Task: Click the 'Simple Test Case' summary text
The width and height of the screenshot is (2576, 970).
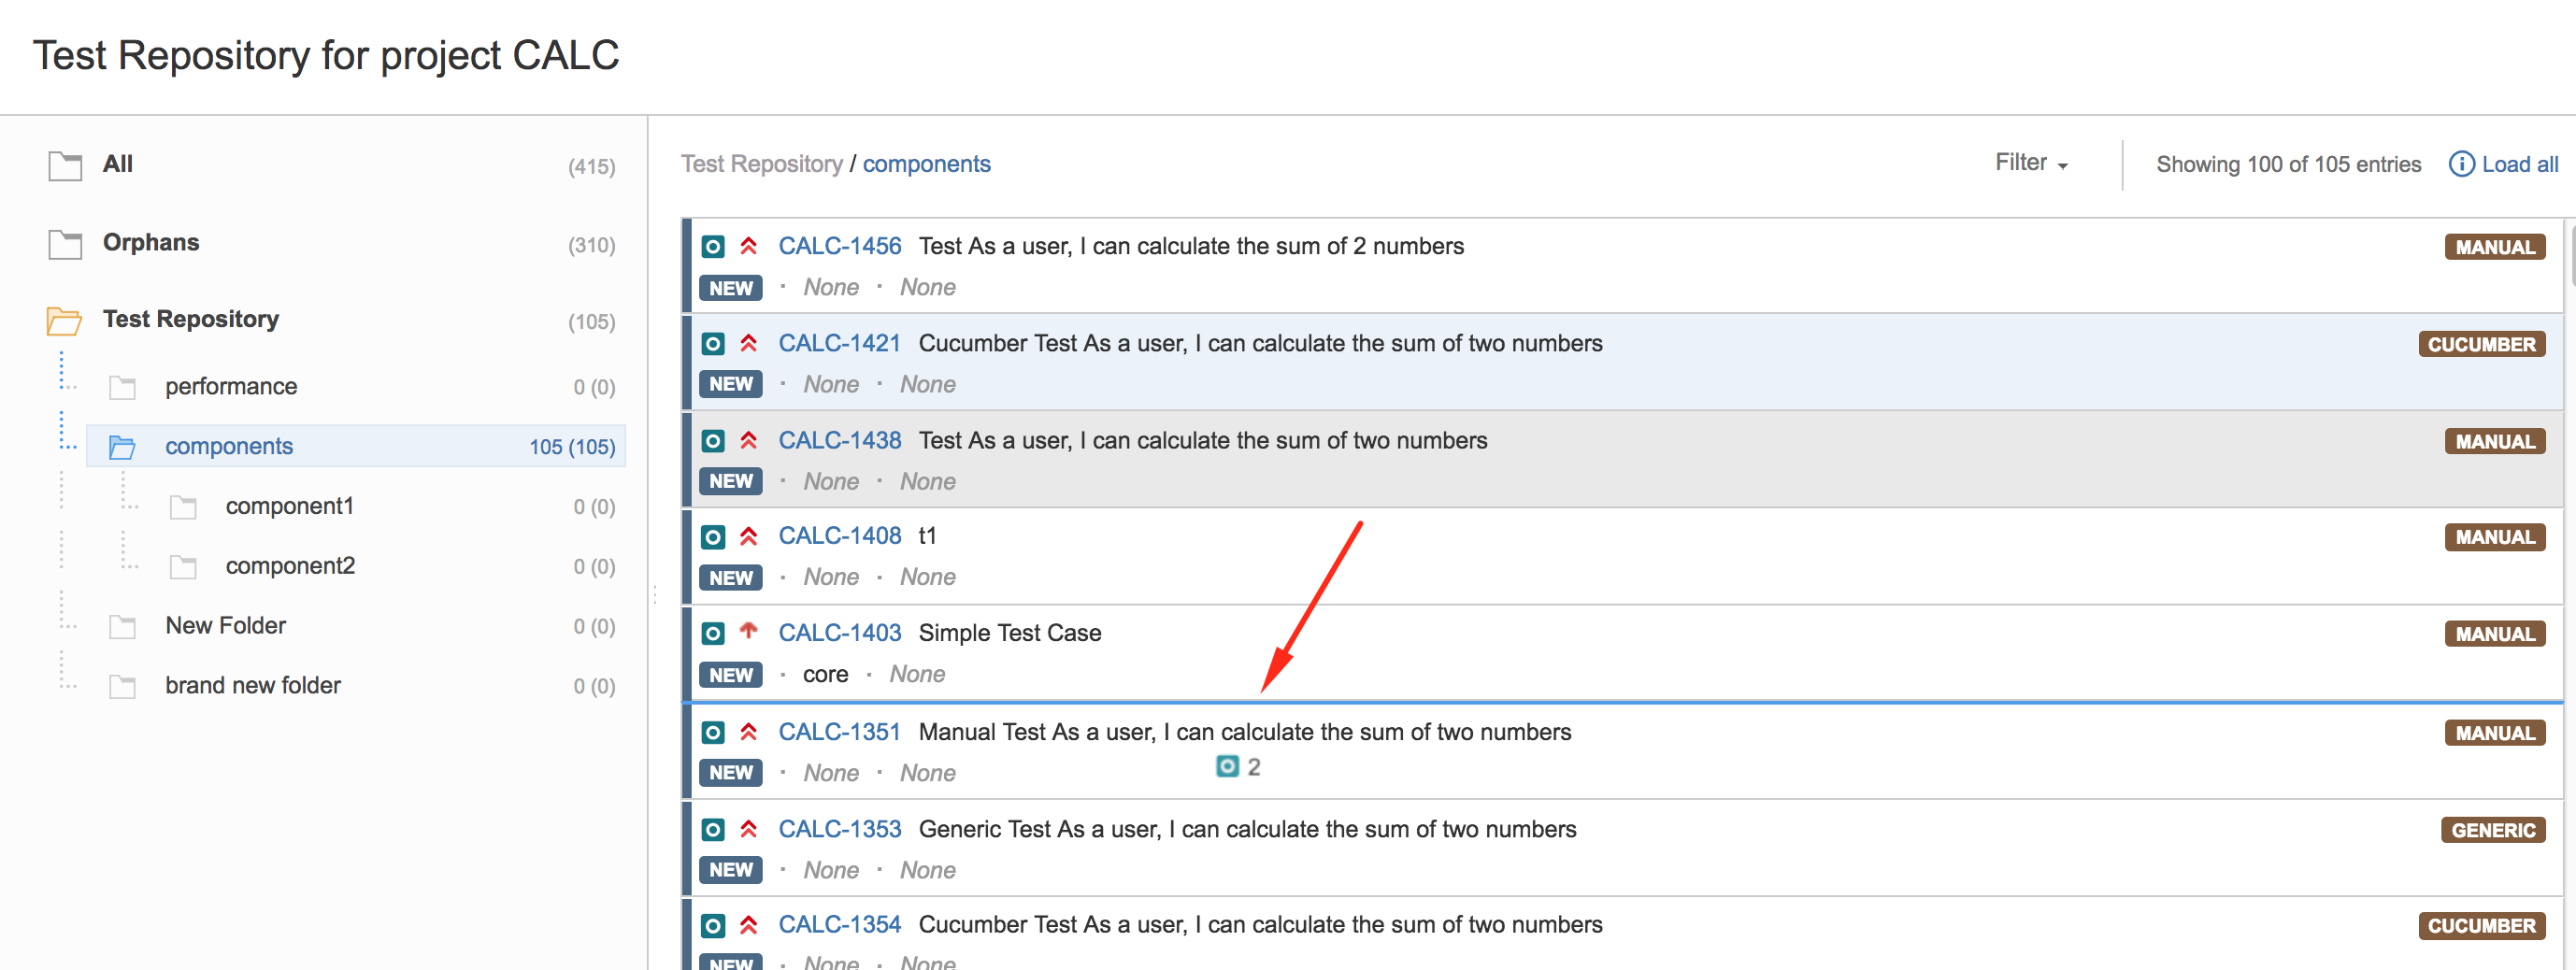Action: [x=1010, y=633]
